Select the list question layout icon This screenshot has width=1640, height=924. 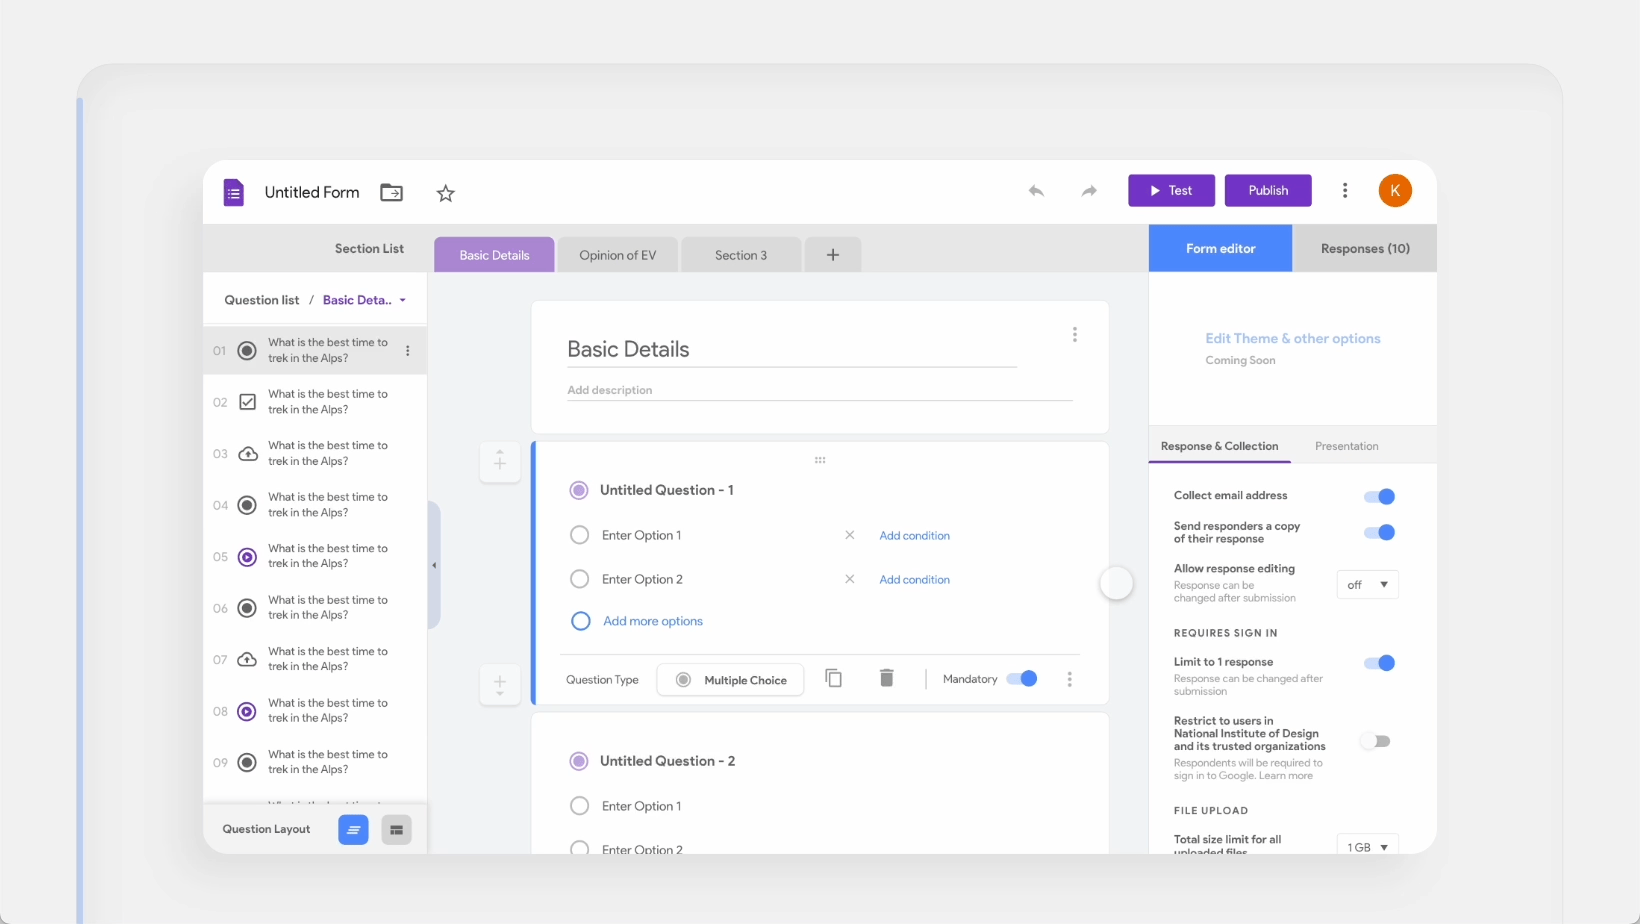pyautogui.click(x=353, y=830)
